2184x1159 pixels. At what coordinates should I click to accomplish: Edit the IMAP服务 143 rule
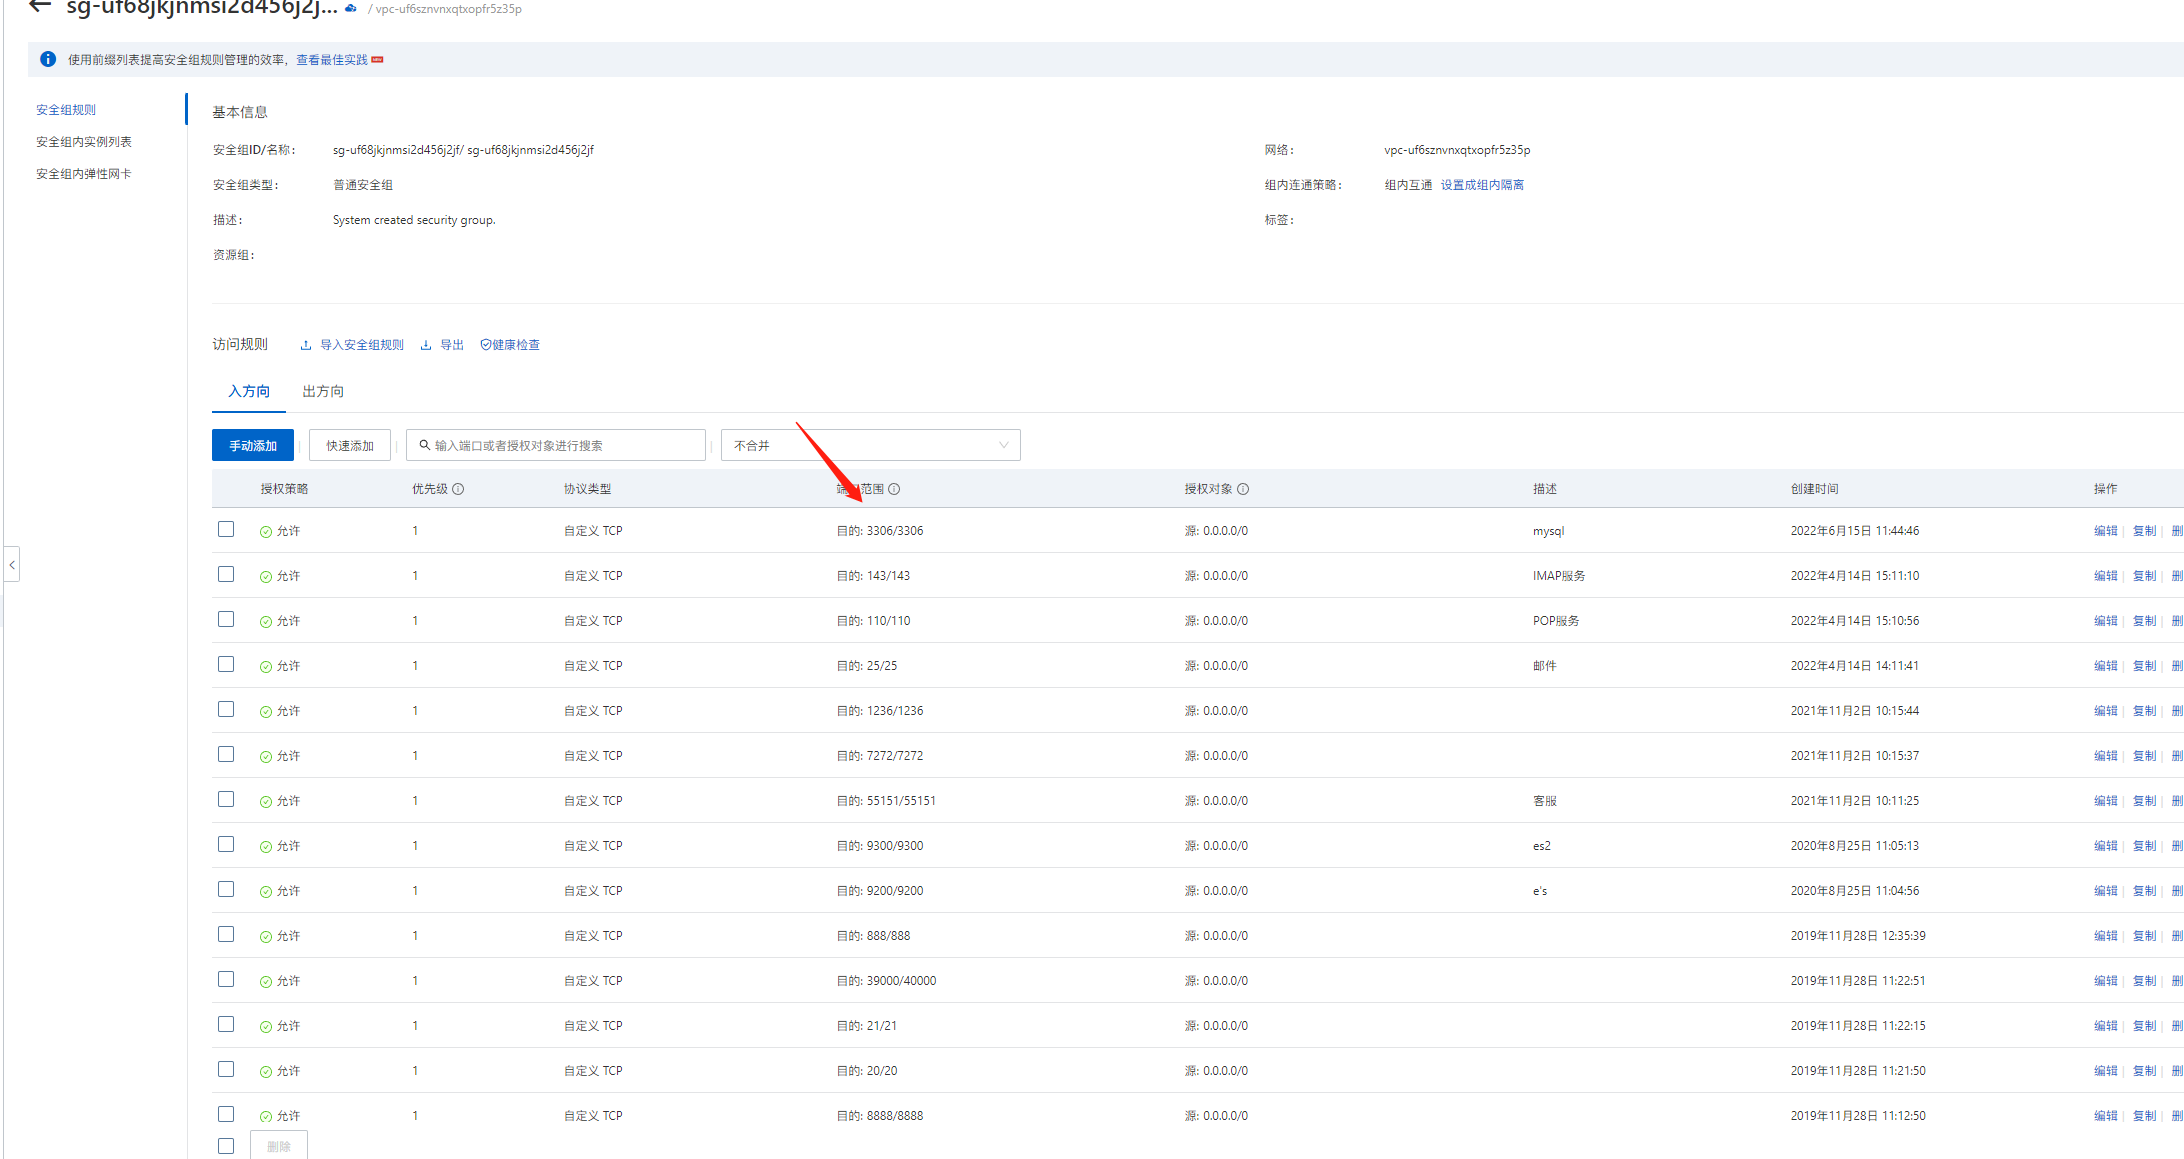(x=2106, y=576)
